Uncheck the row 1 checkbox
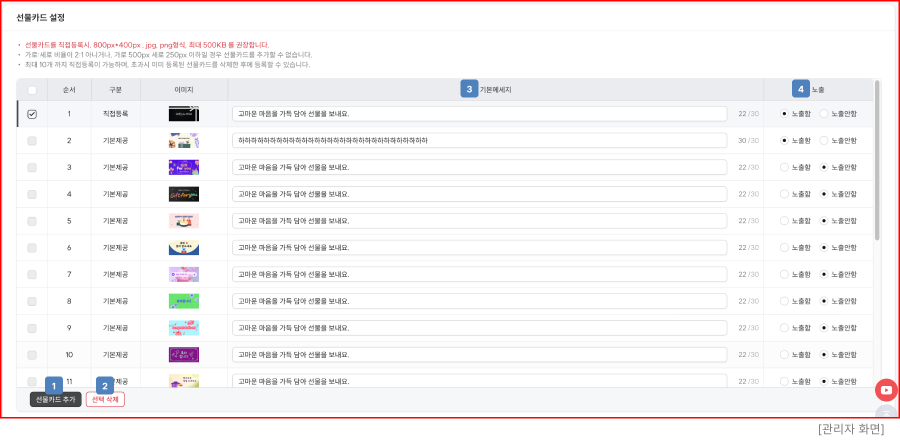The image size is (900, 440). pyautogui.click(x=32, y=114)
